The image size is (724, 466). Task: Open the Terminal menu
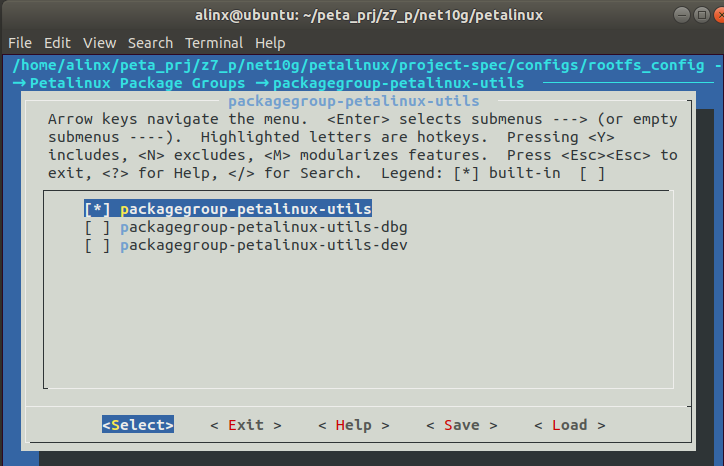coord(214,43)
